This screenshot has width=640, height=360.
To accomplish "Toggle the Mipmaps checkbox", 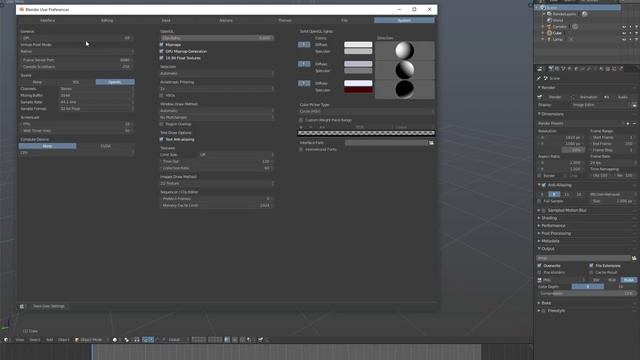I will coord(162,44).
